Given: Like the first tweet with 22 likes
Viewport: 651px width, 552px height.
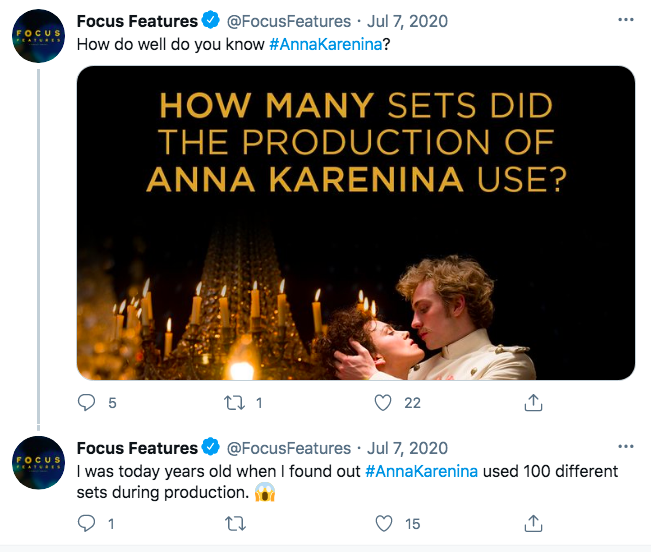Looking at the screenshot, I should pyautogui.click(x=382, y=402).
